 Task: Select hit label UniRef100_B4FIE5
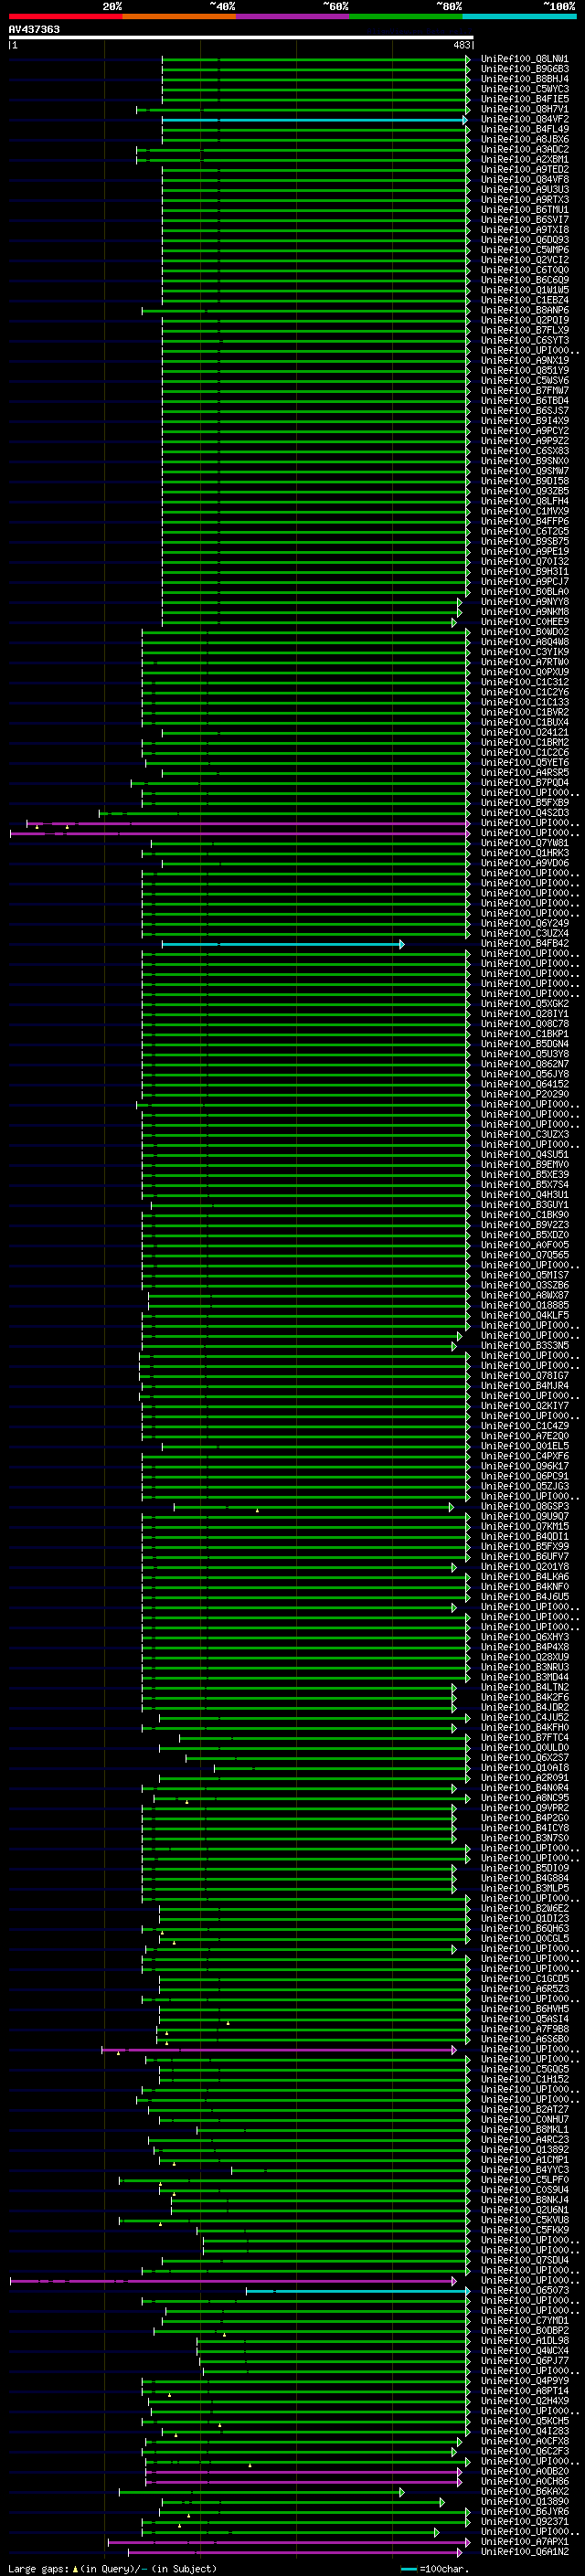click(525, 99)
